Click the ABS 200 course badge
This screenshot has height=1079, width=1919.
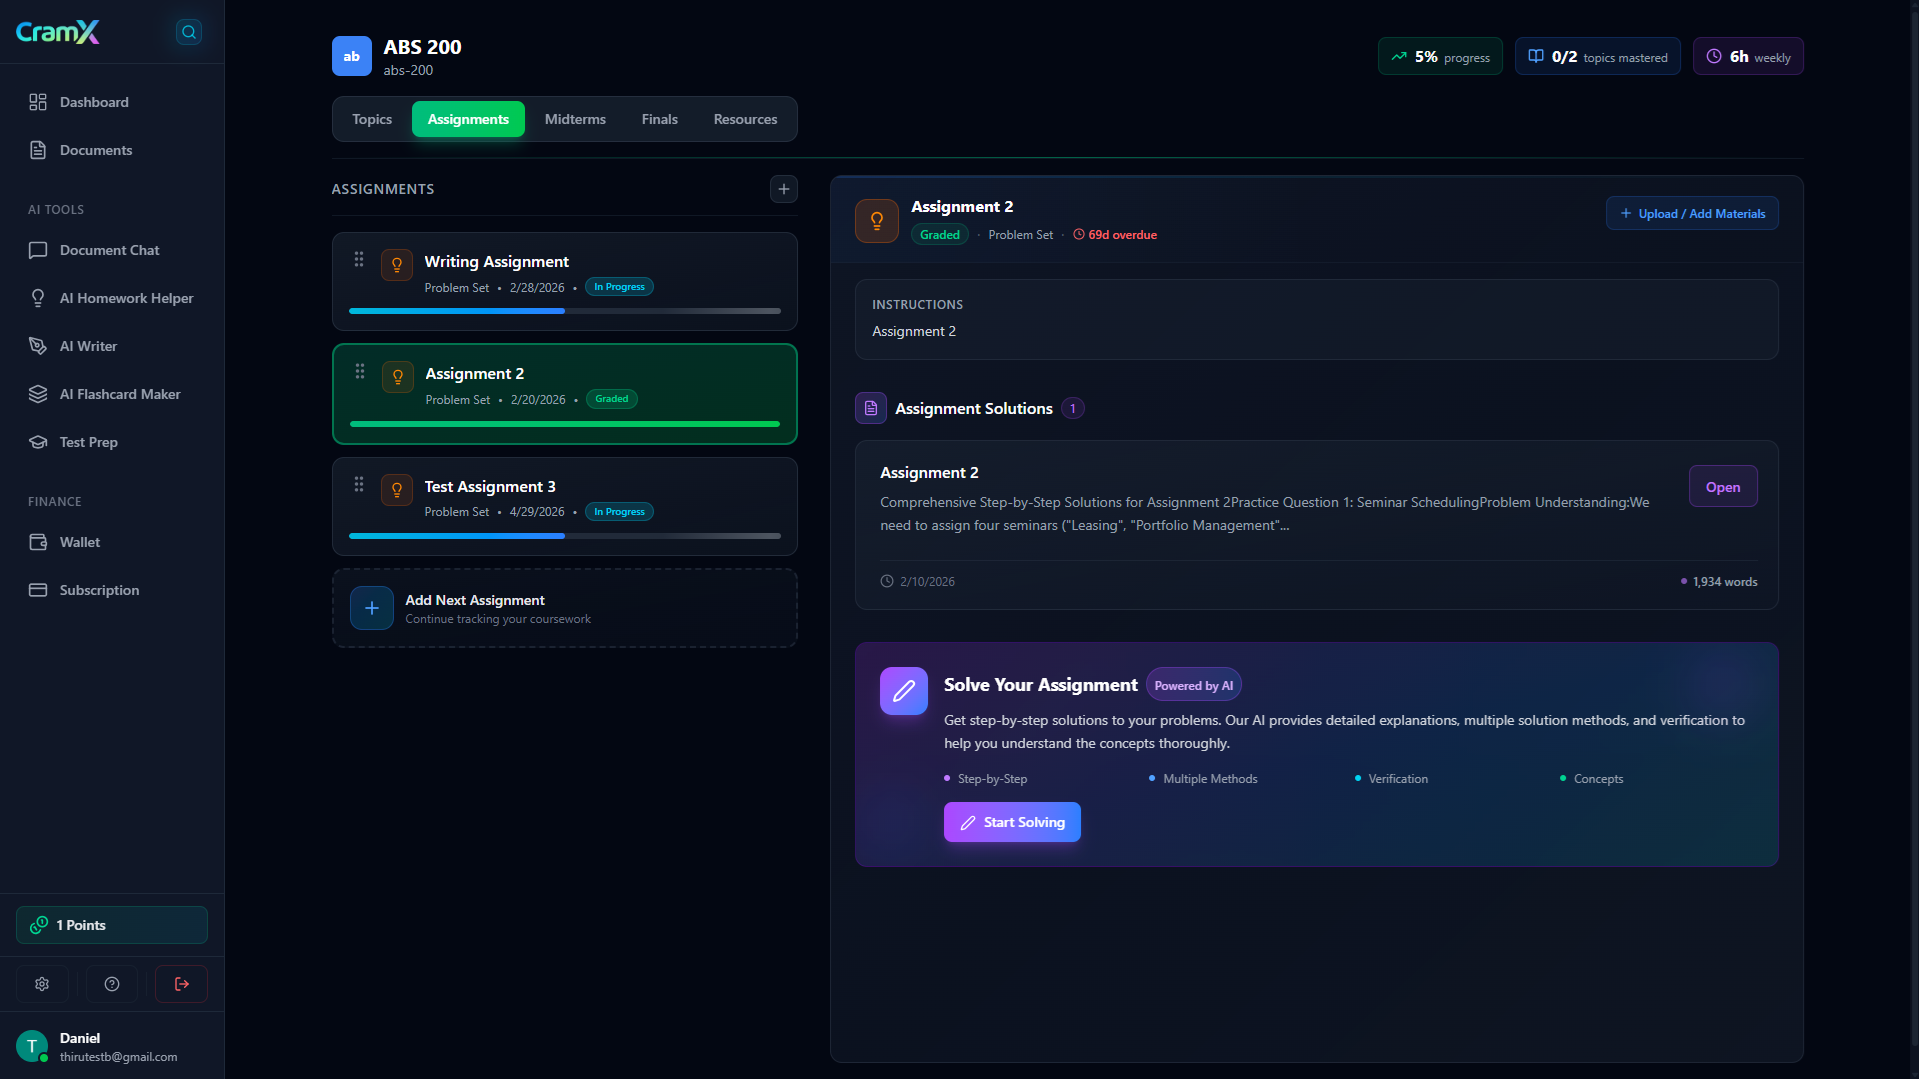352,56
